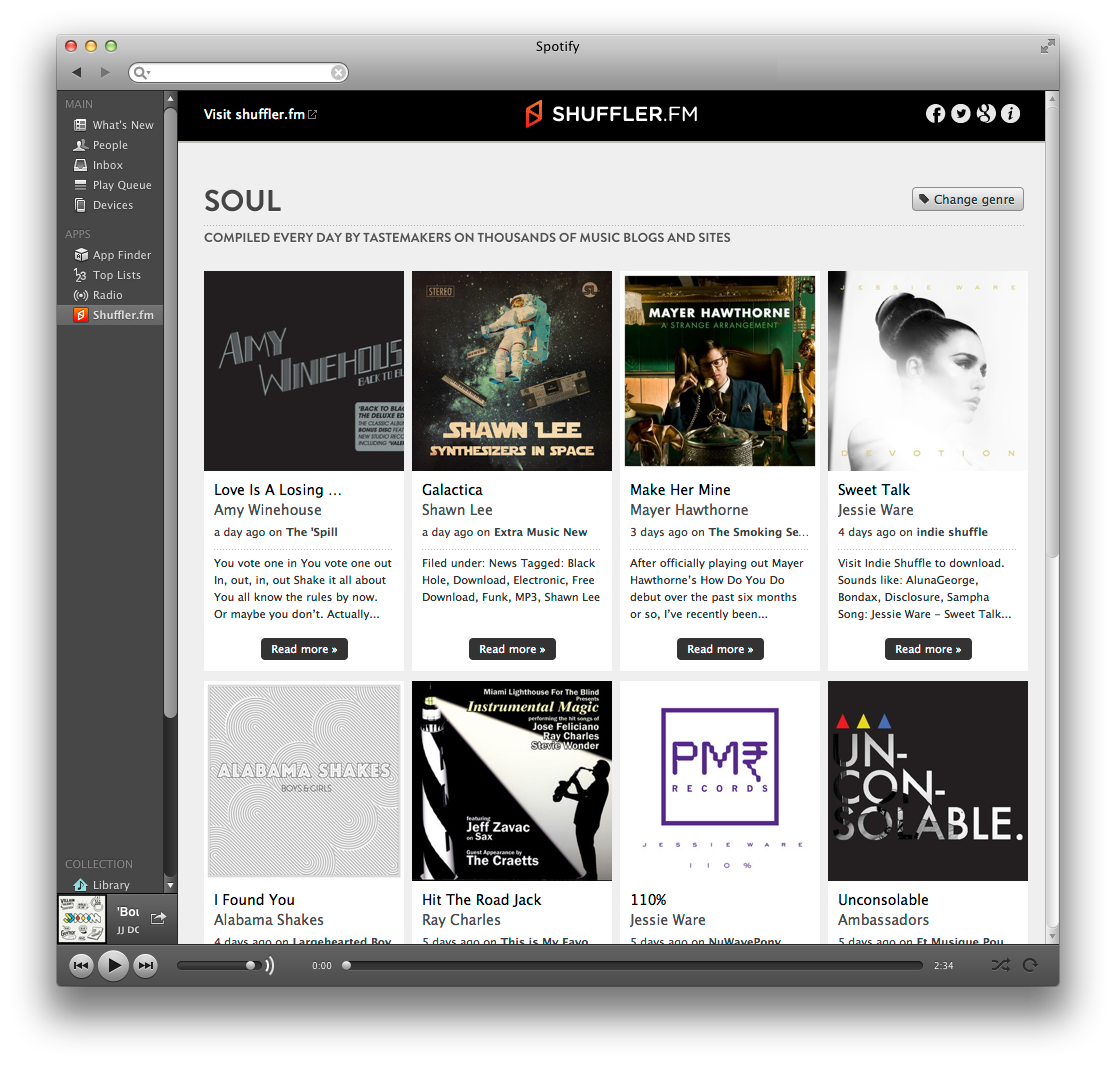1116x1065 pixels.
Task: Click I Found You track title
Action: click(x=254, y=900)
